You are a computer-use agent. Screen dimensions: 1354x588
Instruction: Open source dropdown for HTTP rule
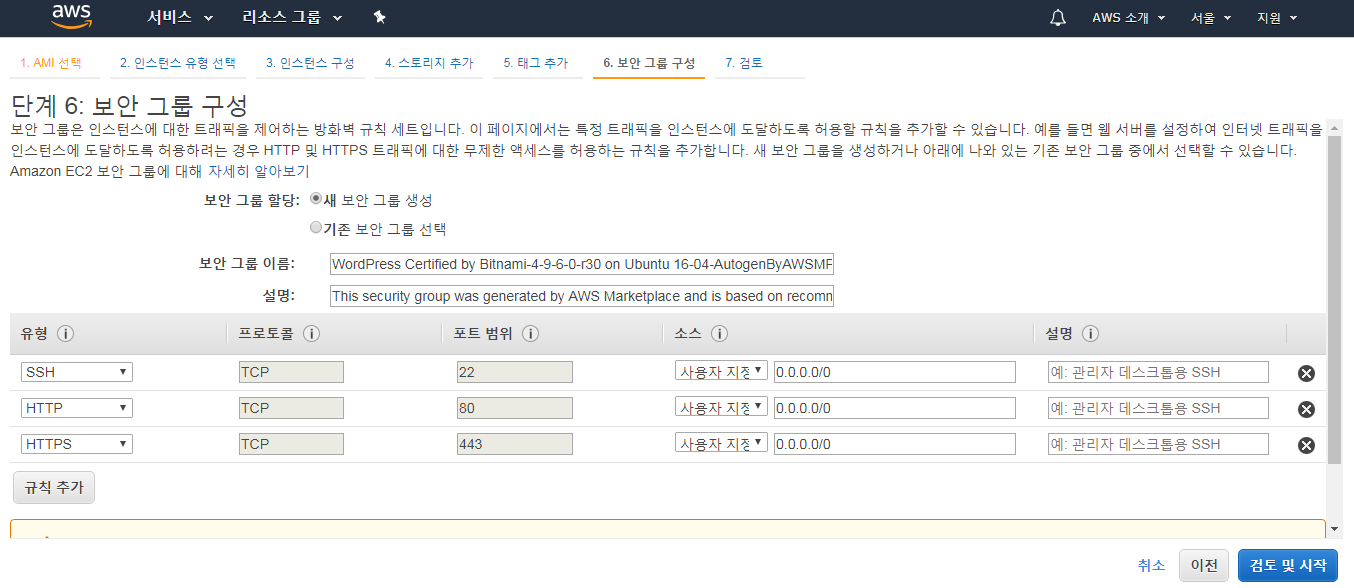click(721, 408)
